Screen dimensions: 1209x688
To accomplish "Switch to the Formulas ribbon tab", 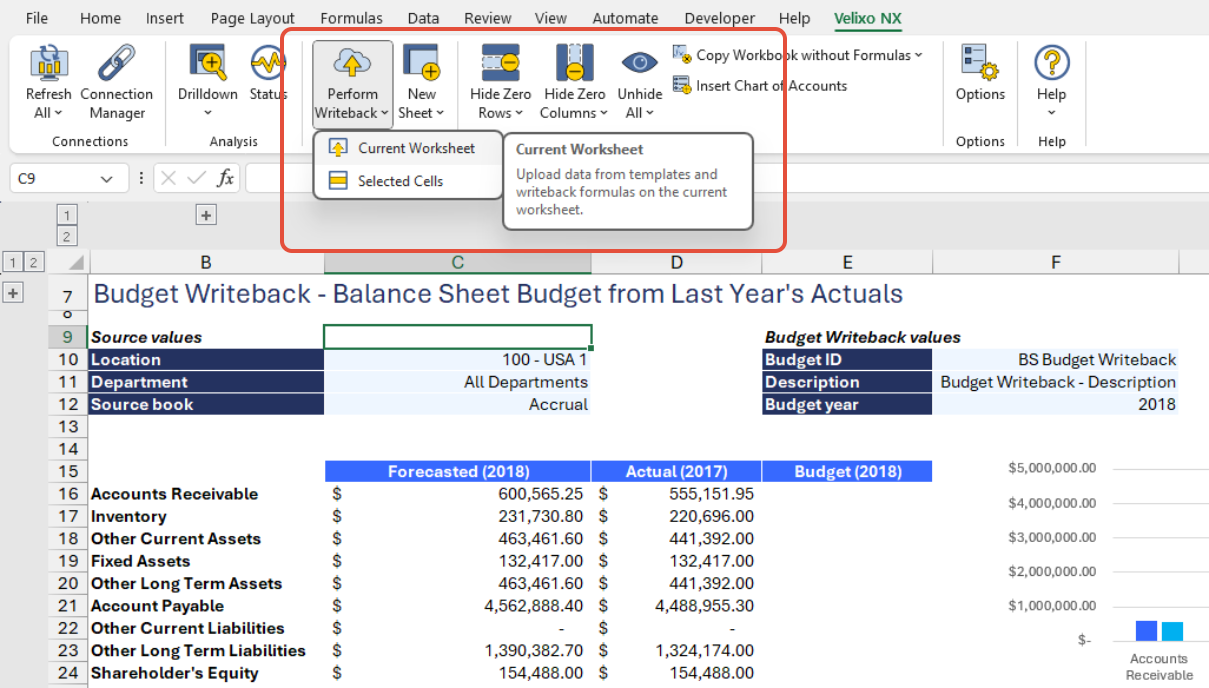I will [351, 18].
